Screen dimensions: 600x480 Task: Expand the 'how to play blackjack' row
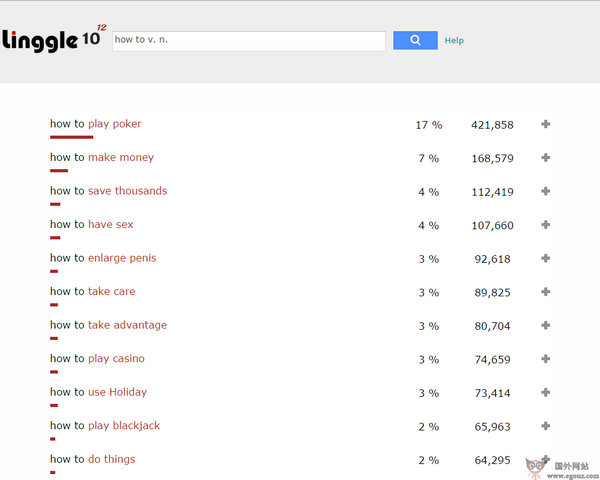[545, 426]
